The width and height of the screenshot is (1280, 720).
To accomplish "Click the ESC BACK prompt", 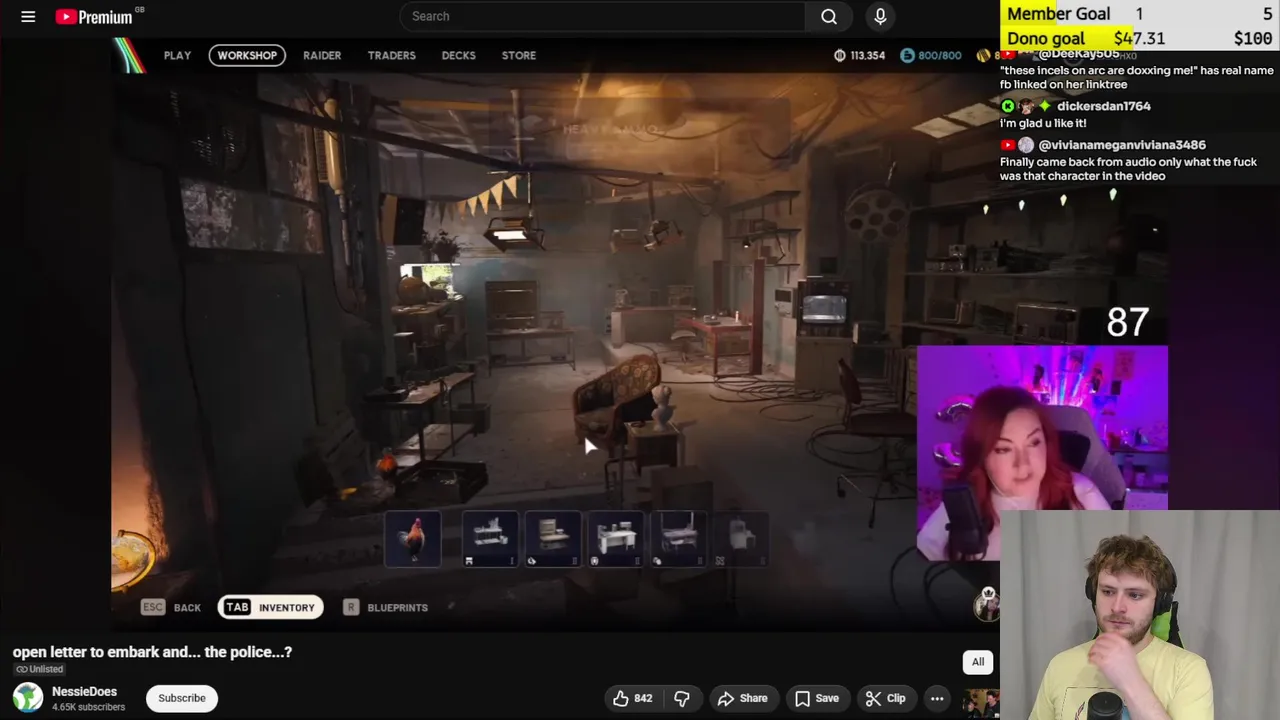I will [171, 607].
